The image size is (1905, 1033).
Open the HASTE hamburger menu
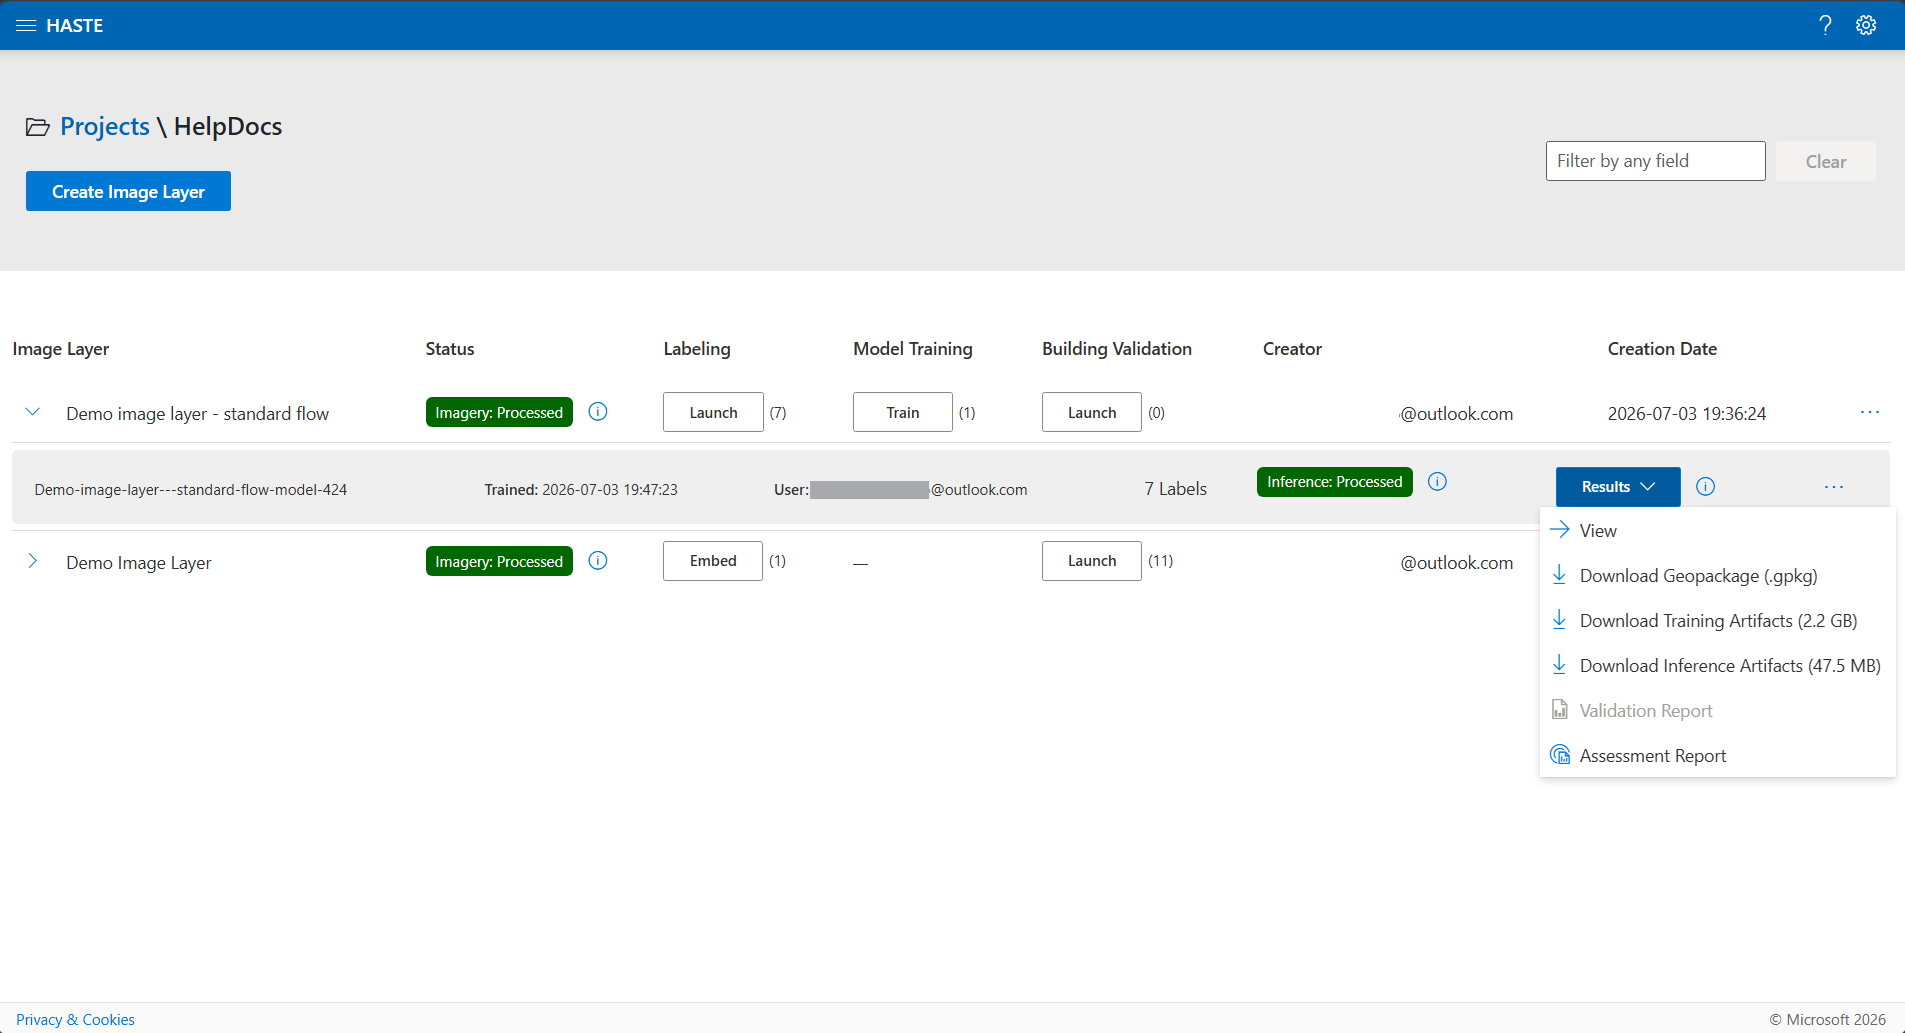(26, 25)
